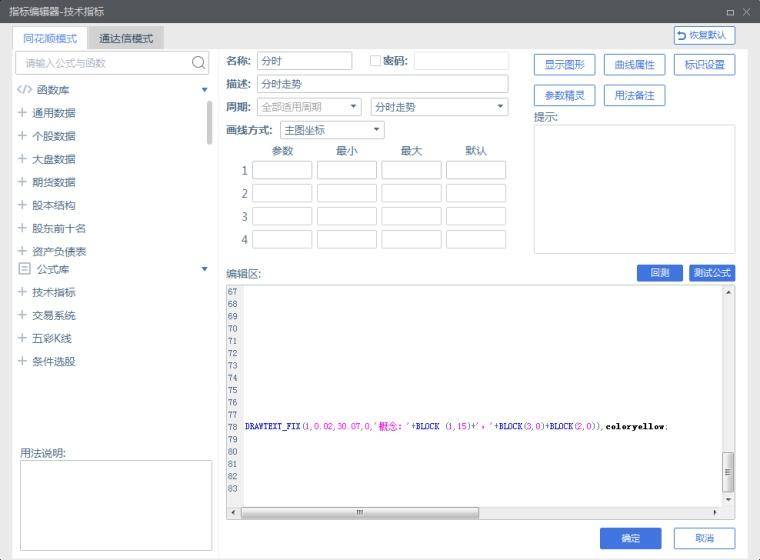760x560 pixels.
Task: Click the 描述 field with 分时走势
Action: (382, 84)
